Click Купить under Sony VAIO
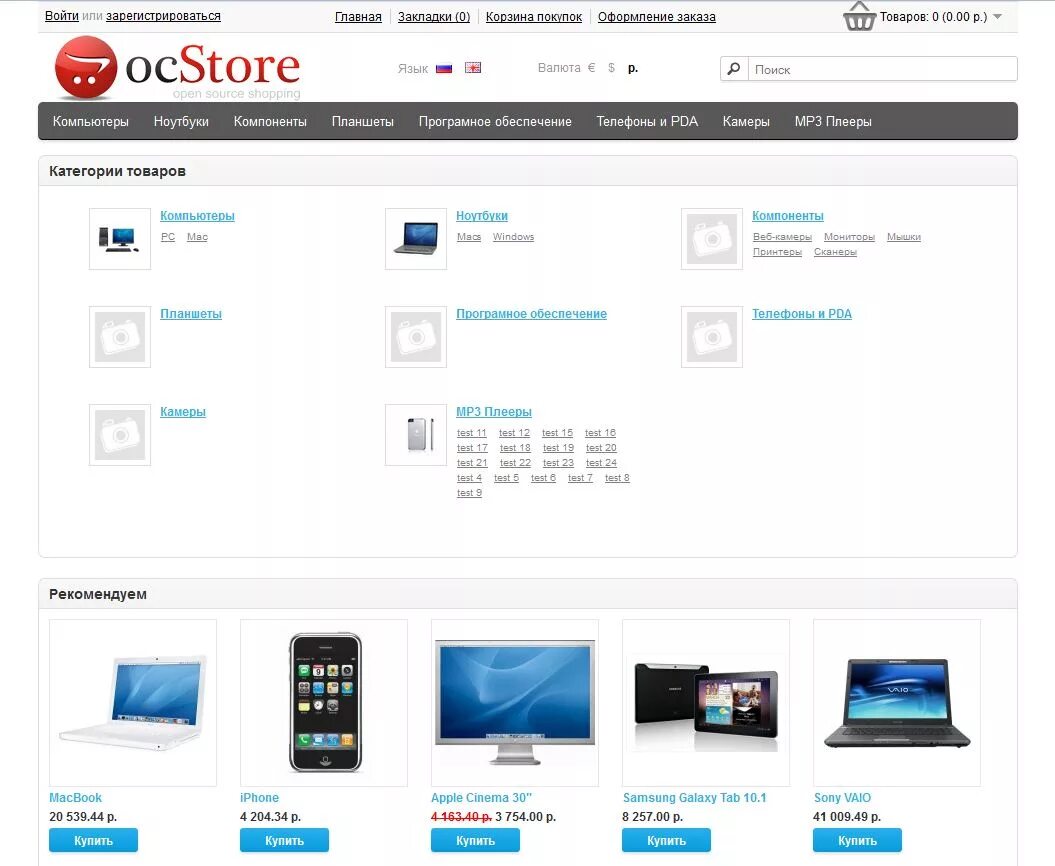The width and height of the screenshot is (1055, 866). (857, 840)
